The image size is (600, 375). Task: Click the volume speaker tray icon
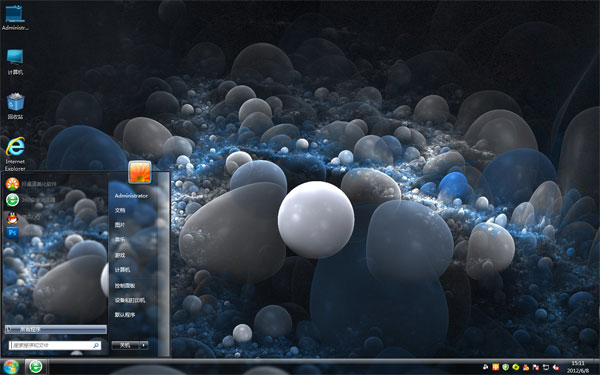click(x=556, y=367)
